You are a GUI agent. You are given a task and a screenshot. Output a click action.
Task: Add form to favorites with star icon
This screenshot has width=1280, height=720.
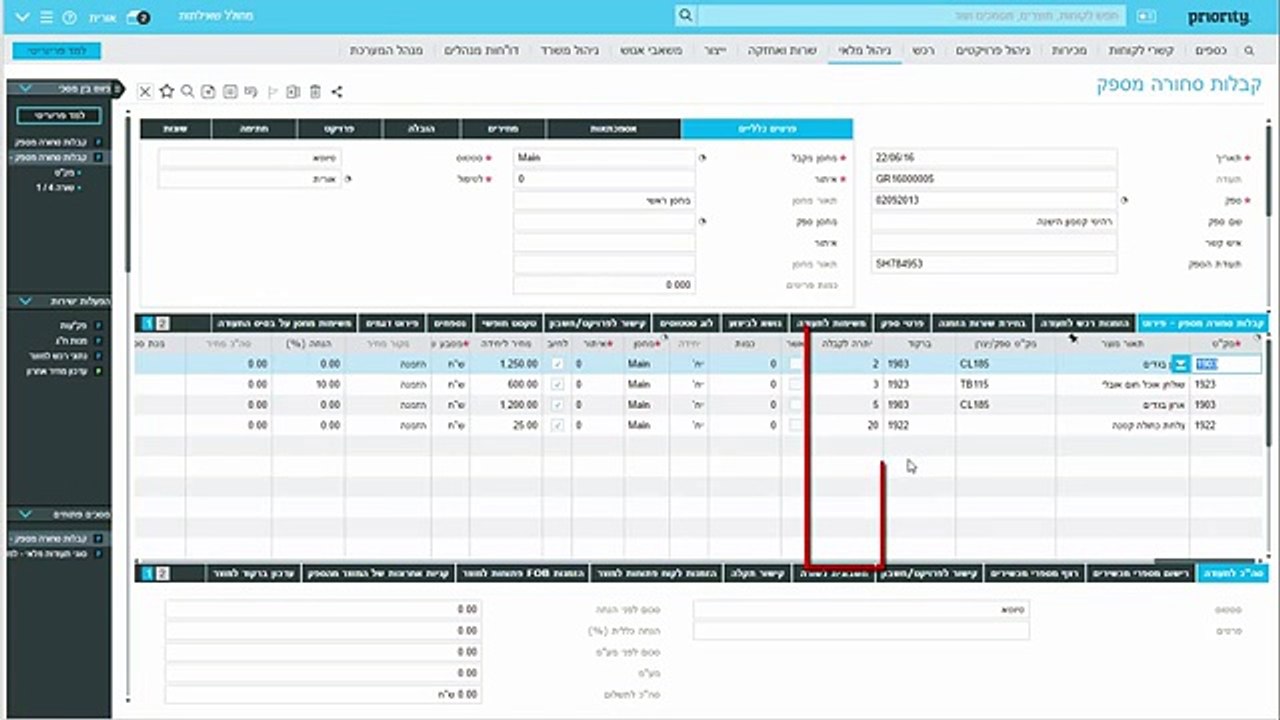pos(166,91)
